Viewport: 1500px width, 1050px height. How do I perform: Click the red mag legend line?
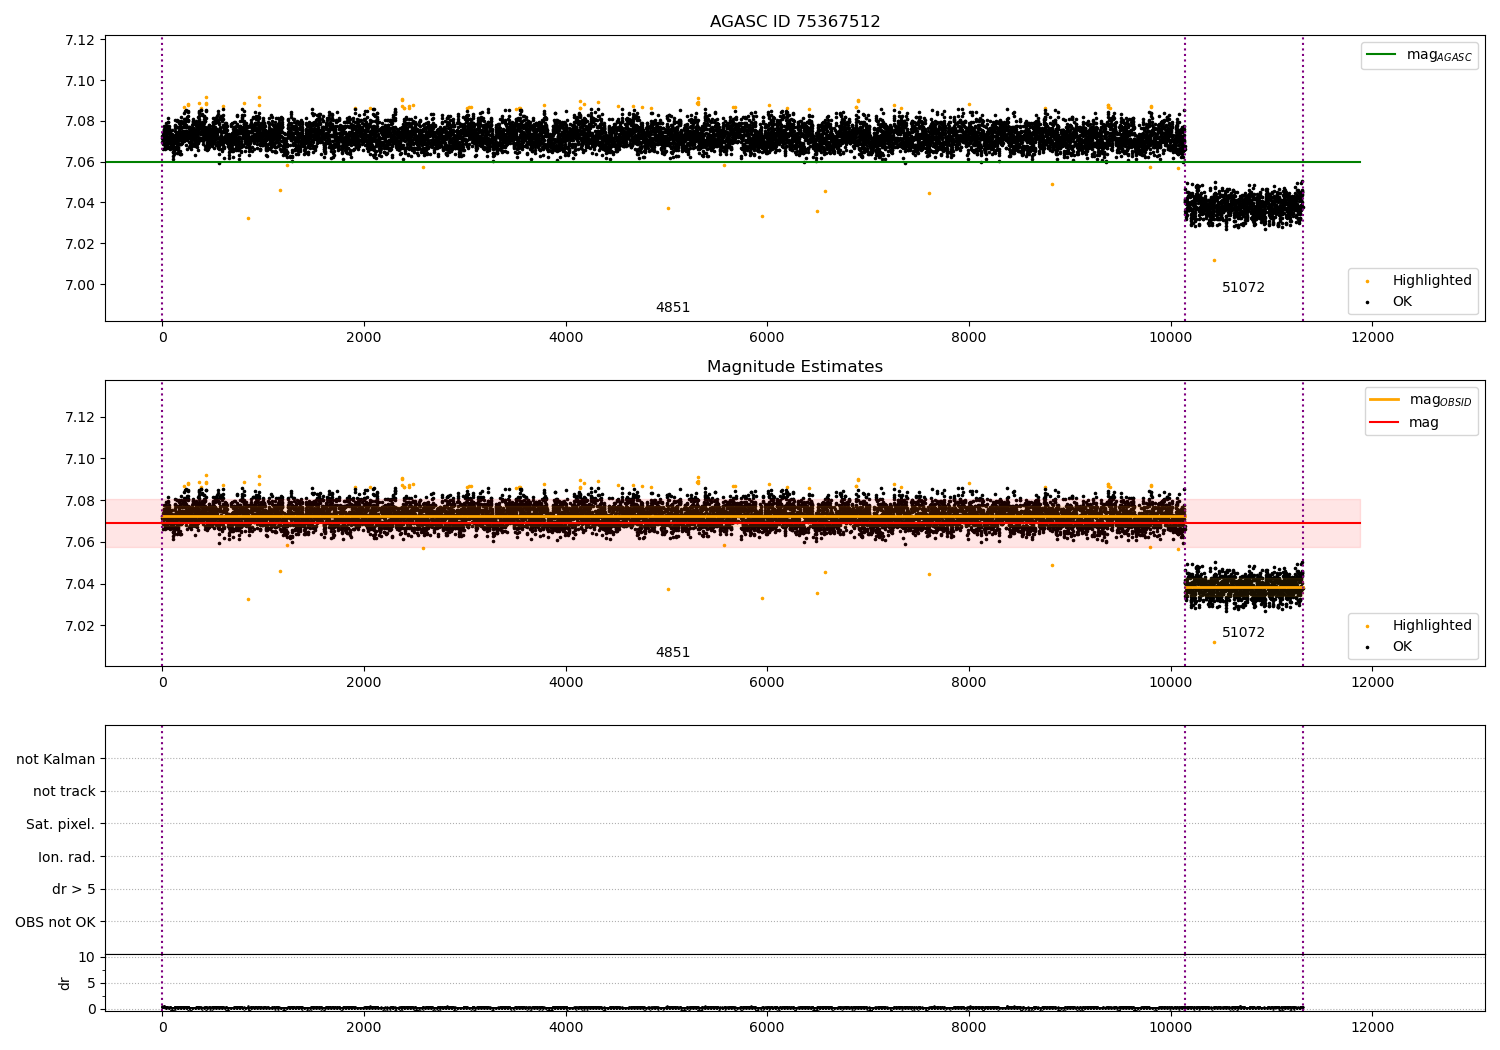click(1385, 423)
